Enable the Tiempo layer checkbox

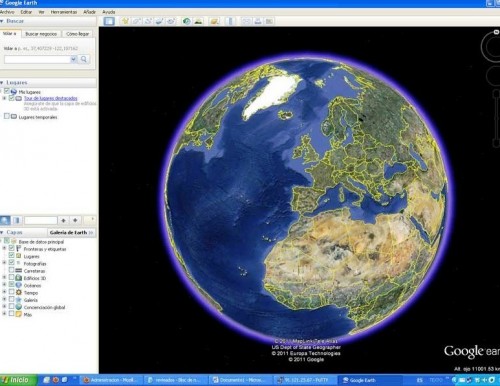pyautogui.click(x=11, y=292)
